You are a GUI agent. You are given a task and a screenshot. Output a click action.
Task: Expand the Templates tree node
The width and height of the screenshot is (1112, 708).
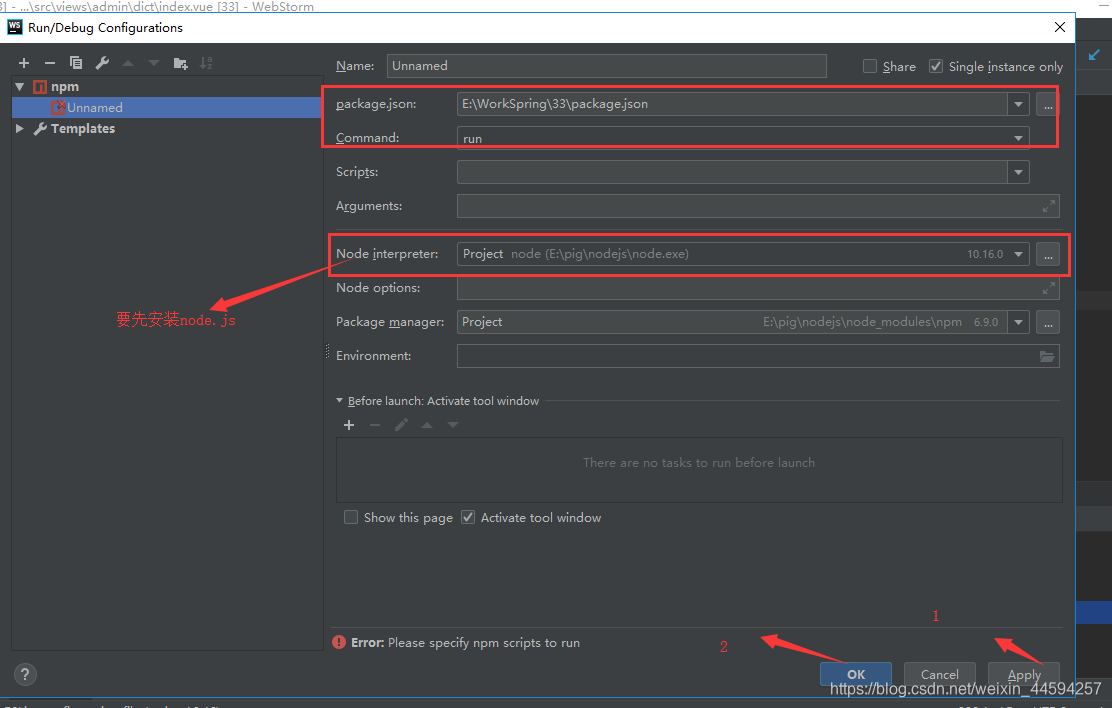point(20,128)
